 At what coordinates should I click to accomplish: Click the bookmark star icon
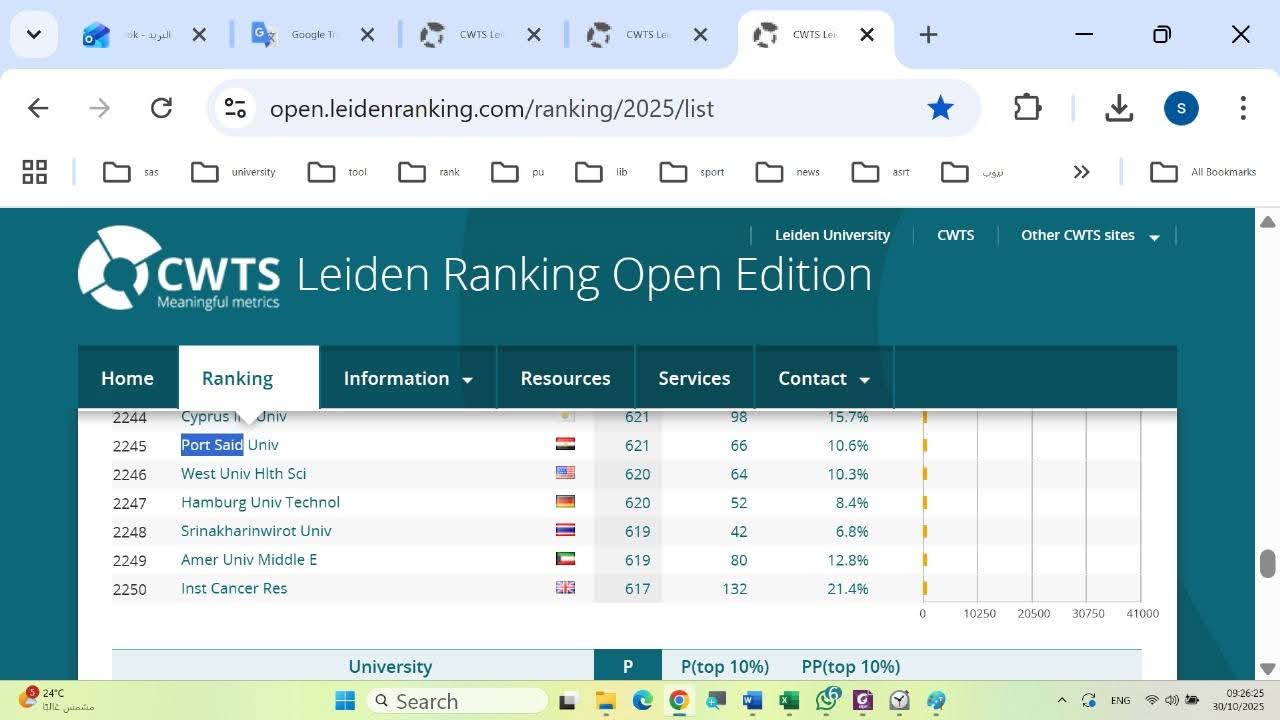pyautogui.click(x=940, y=108)
